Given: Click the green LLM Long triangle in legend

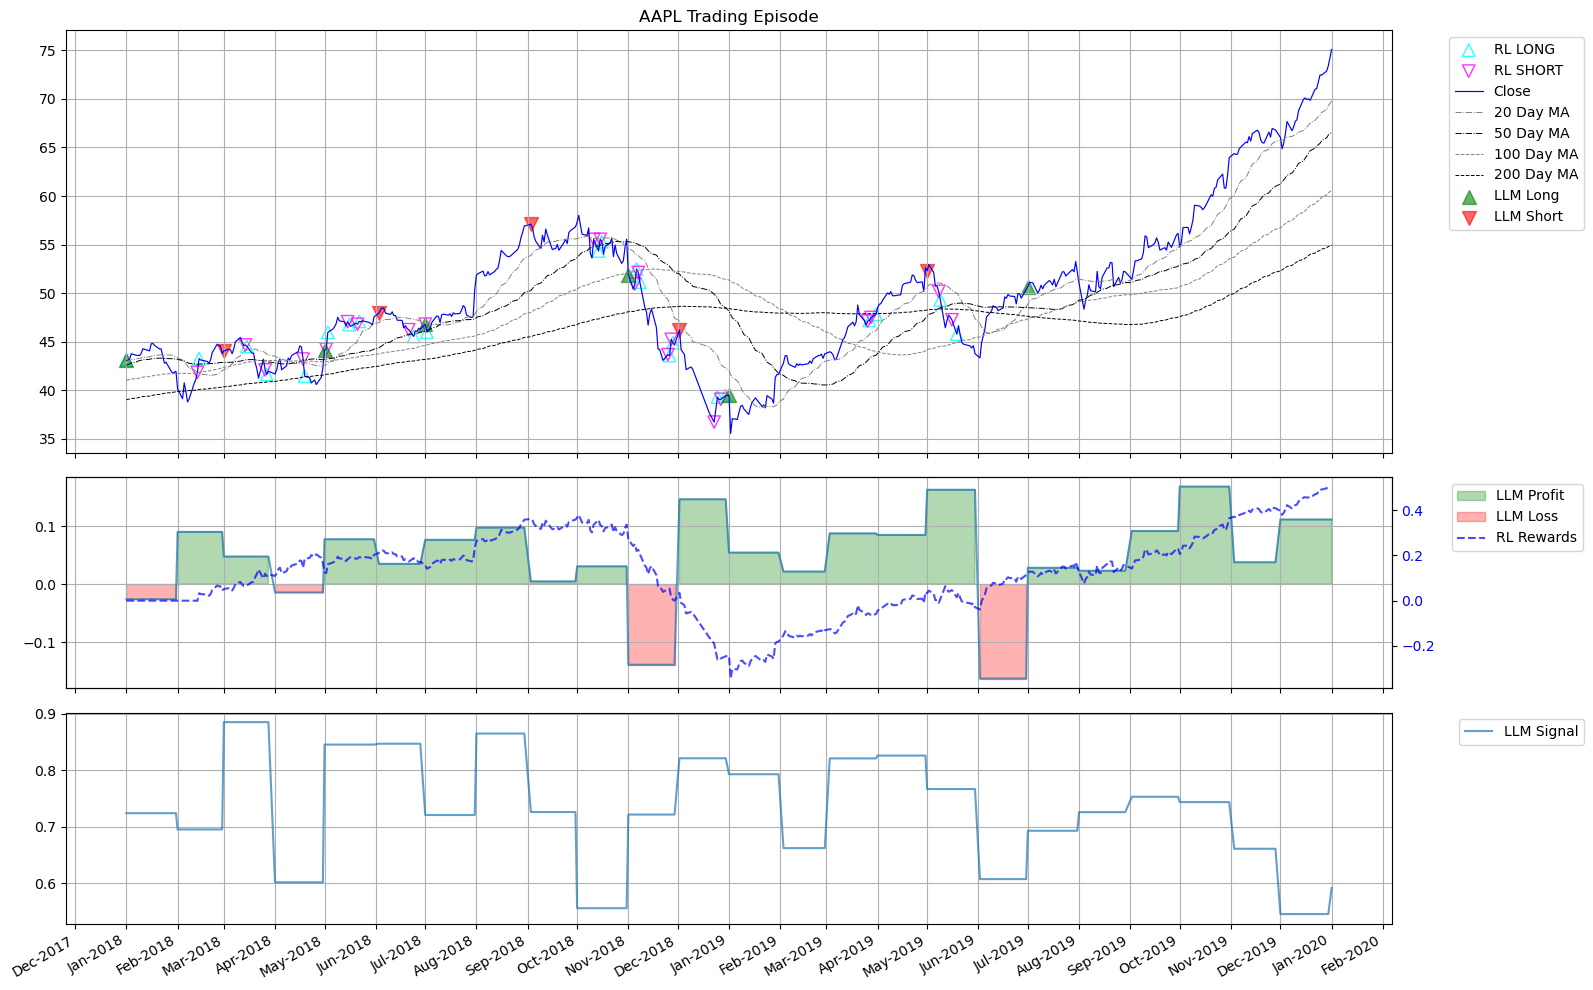Looking at the screenshot, I should [x=1468, y=196].
